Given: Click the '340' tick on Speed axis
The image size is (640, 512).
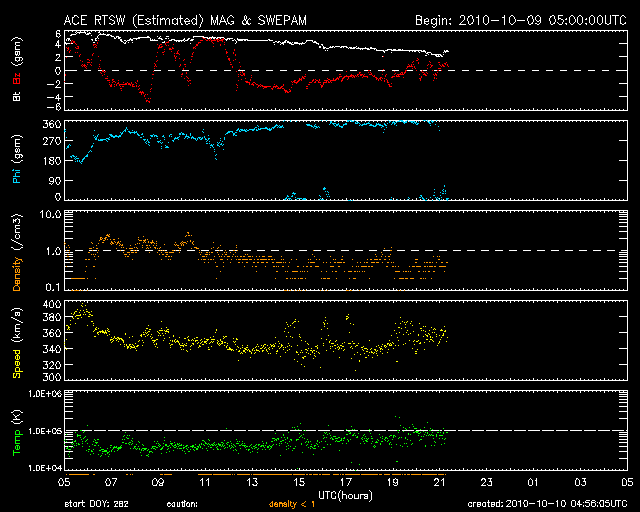Looking at the screenshot, I should (x=52, y=349).
